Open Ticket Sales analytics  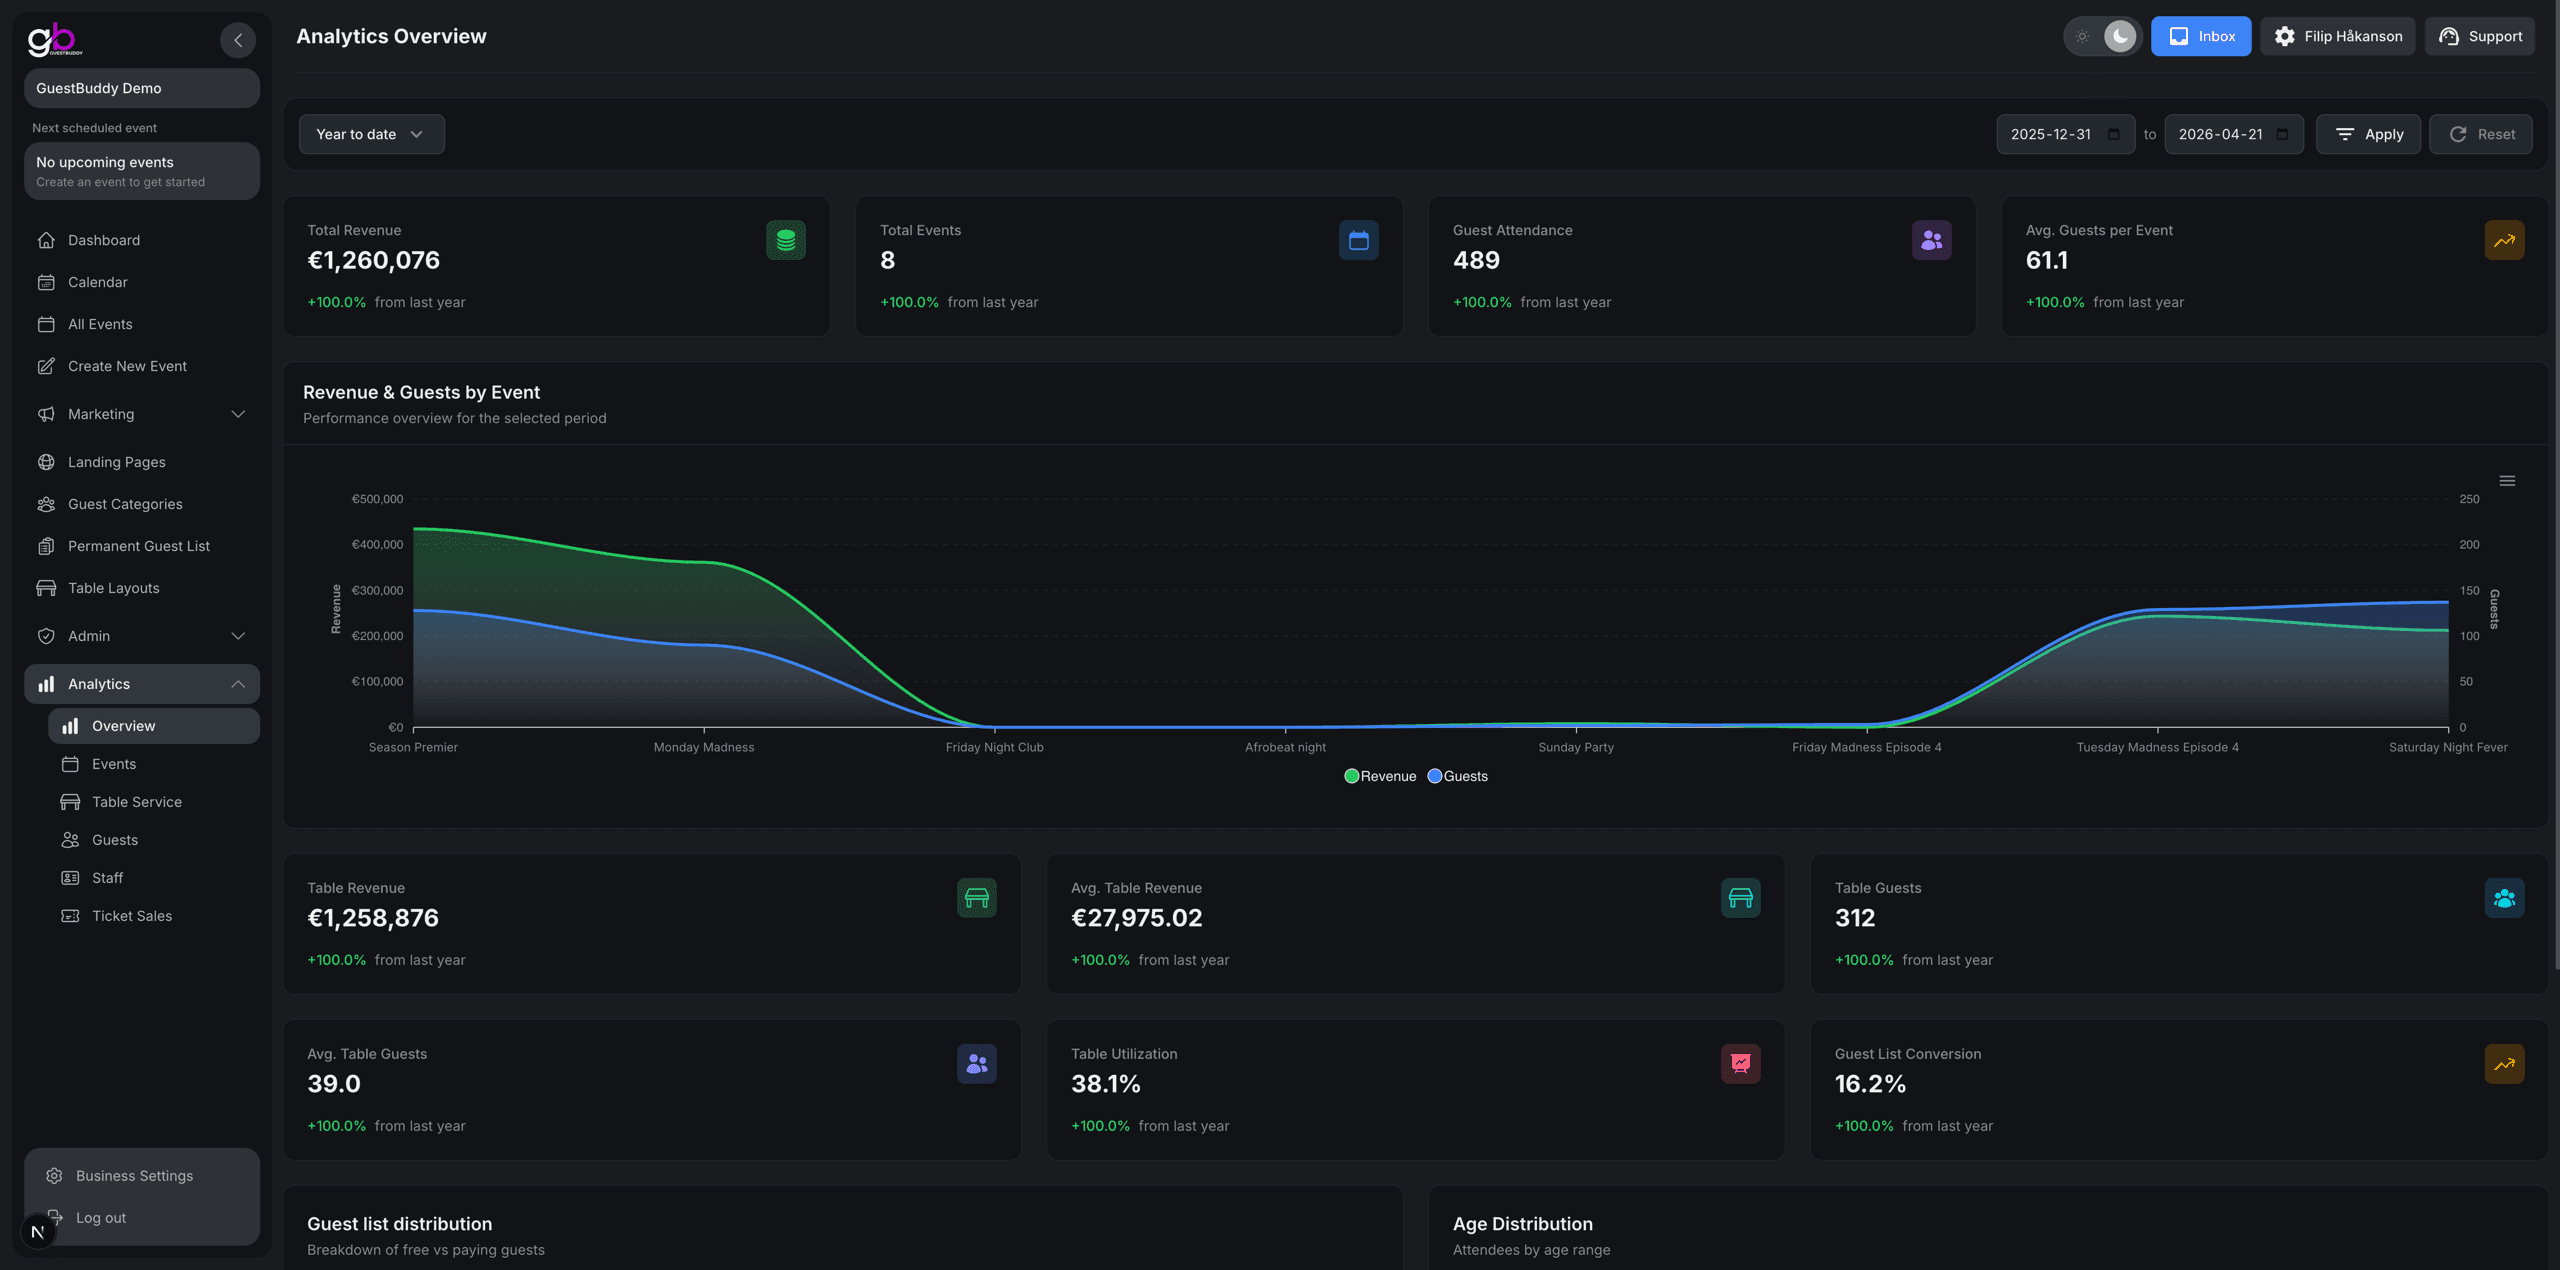(153, 916)
